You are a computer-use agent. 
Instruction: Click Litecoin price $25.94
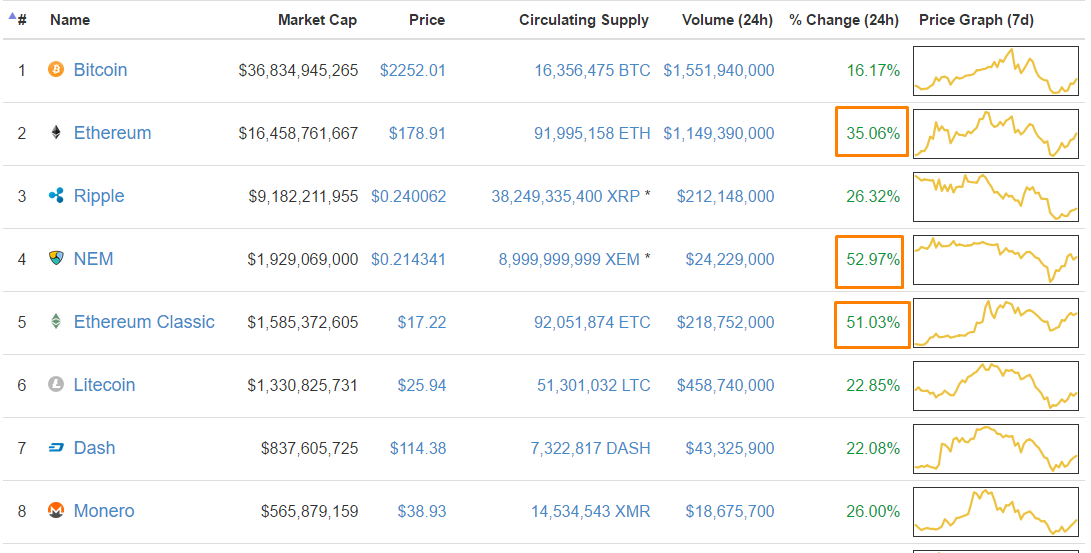422,385
